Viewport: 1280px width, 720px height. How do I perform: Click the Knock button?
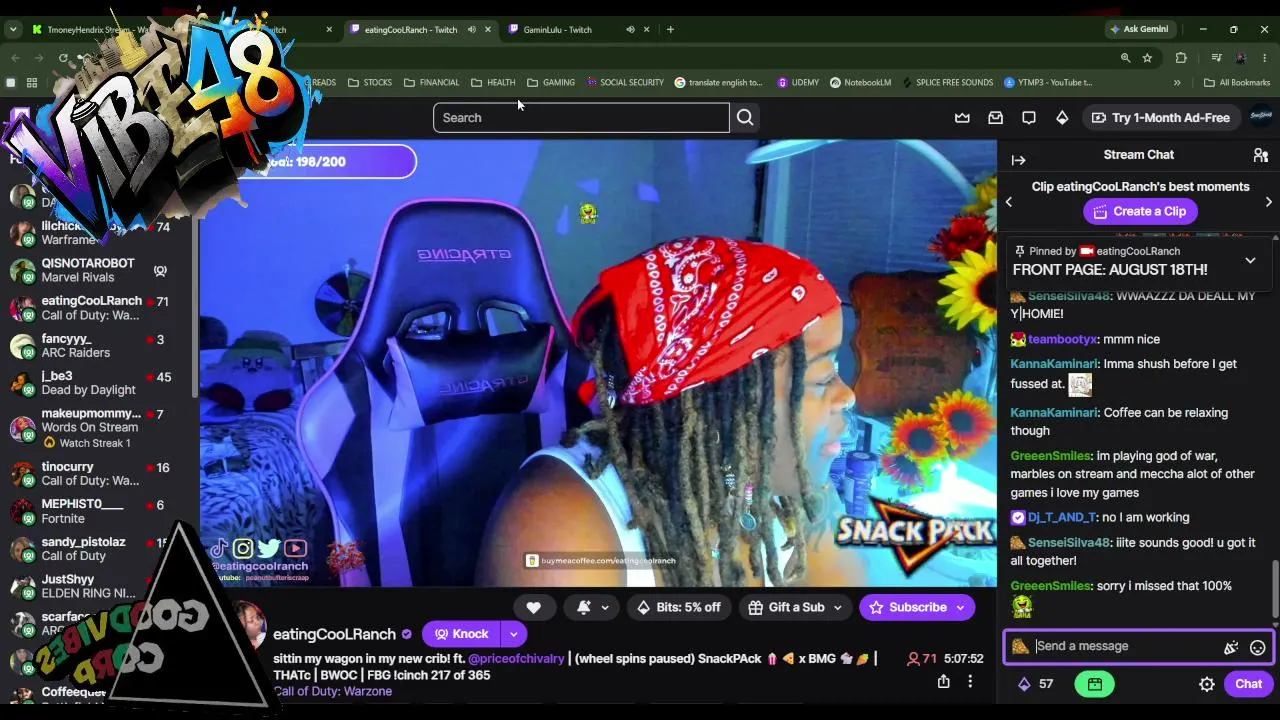(x=461, y=634)
